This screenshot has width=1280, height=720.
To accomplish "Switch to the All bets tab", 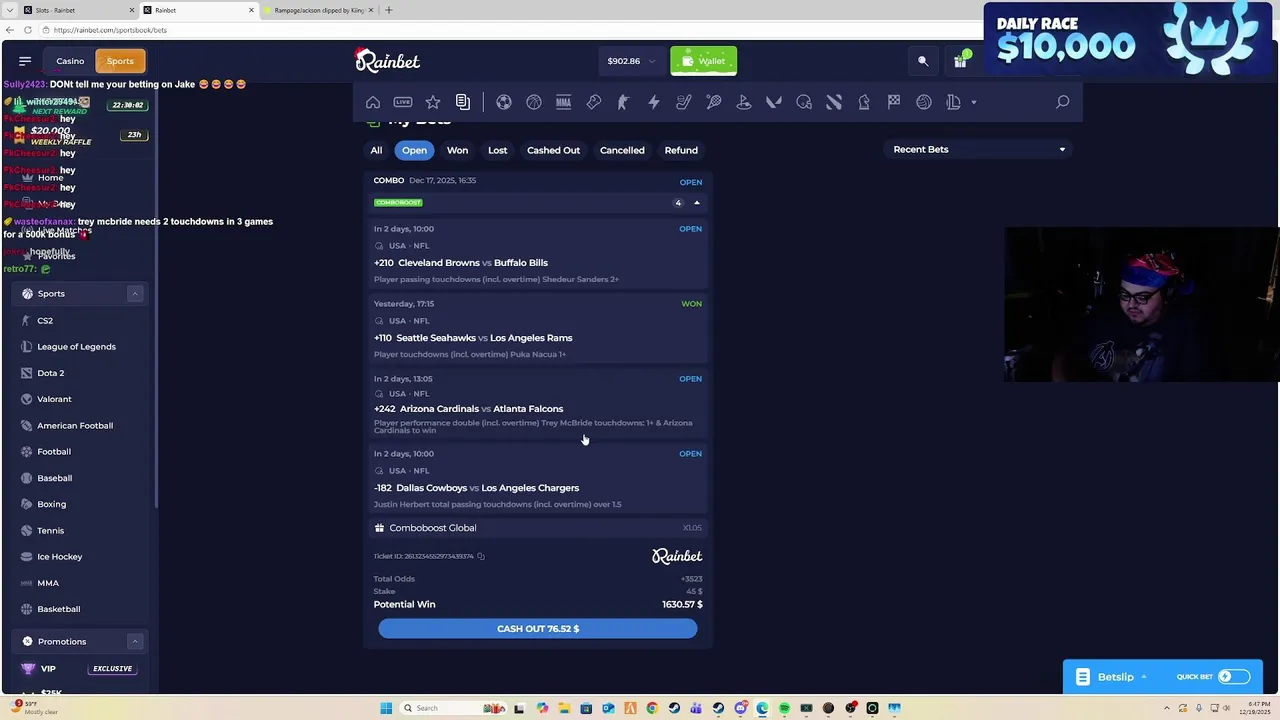I will [376, 150].
